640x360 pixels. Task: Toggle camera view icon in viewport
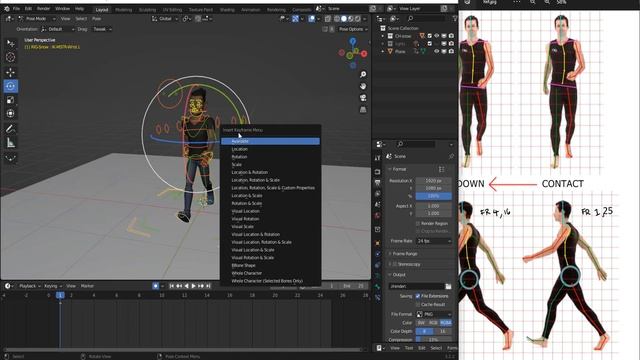tap(363, 98)
